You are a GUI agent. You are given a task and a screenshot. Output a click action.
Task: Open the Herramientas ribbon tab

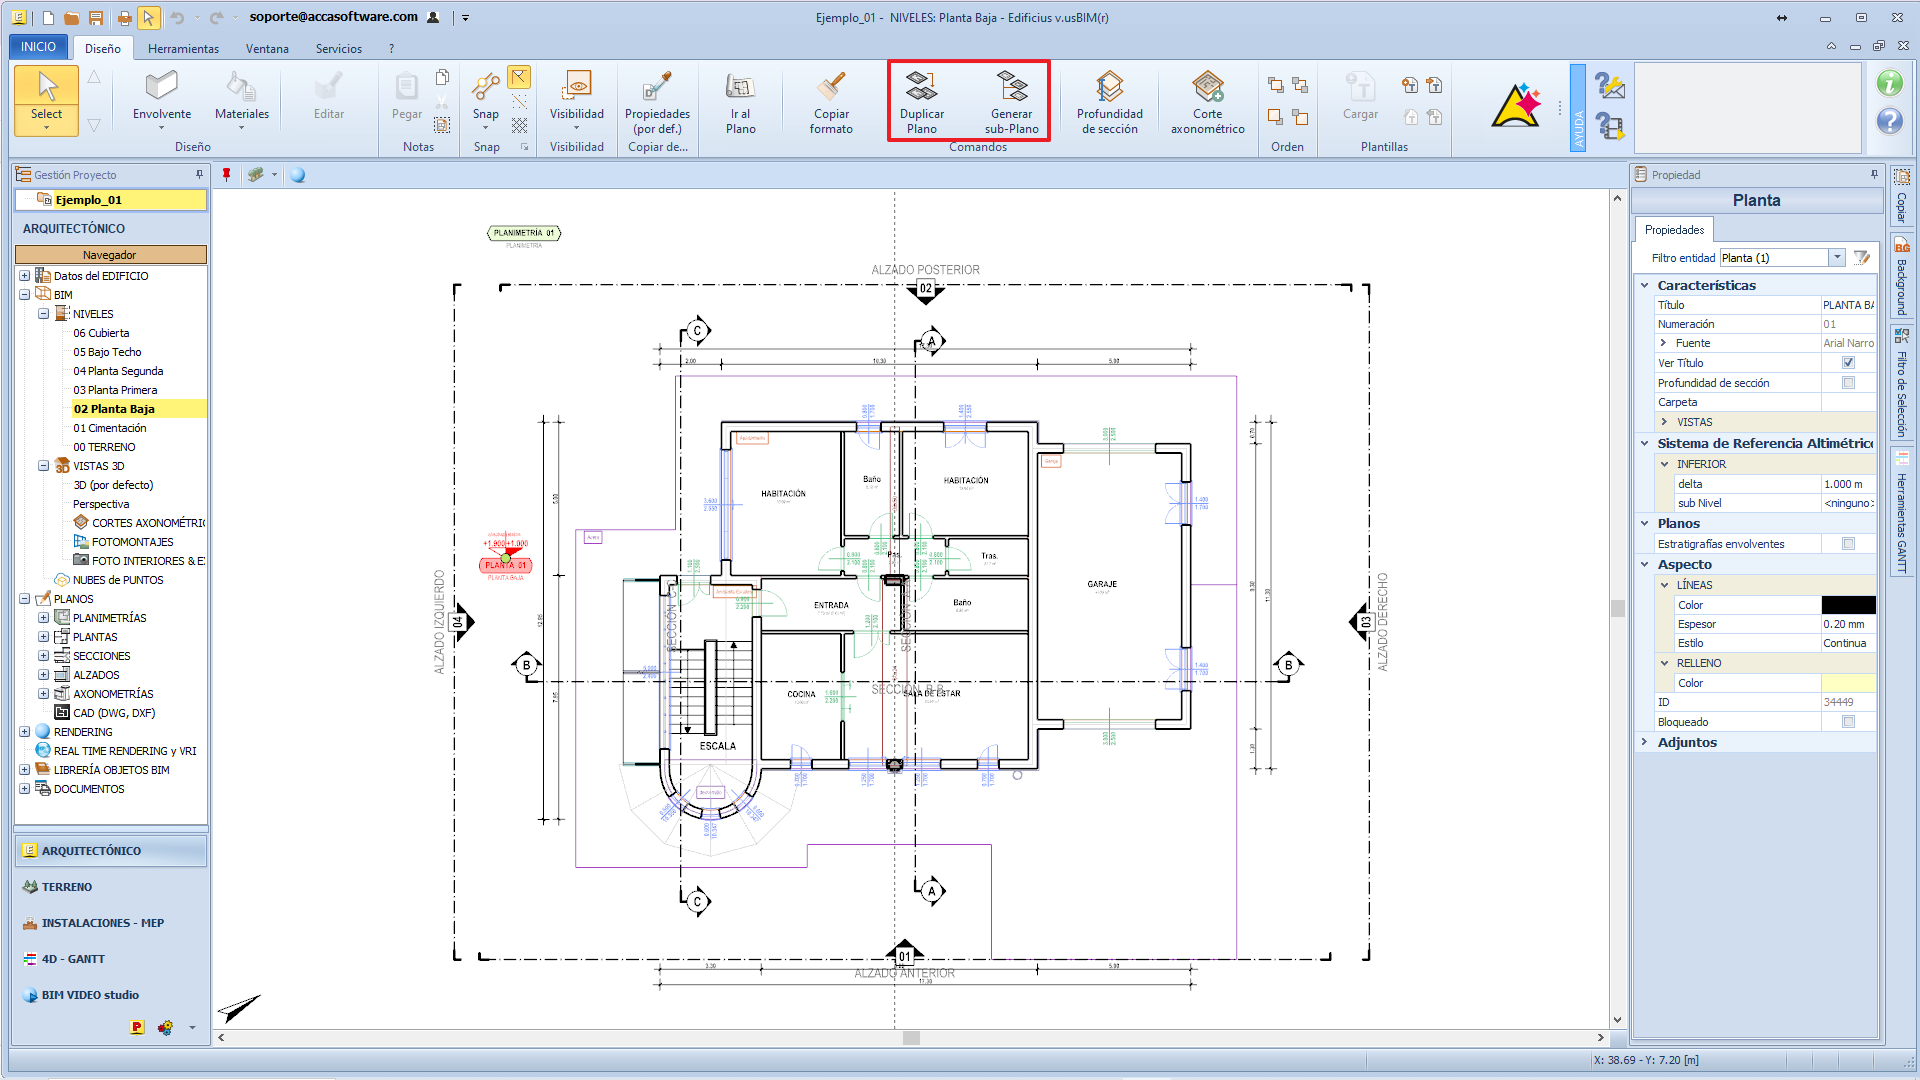tap(183, 48)
